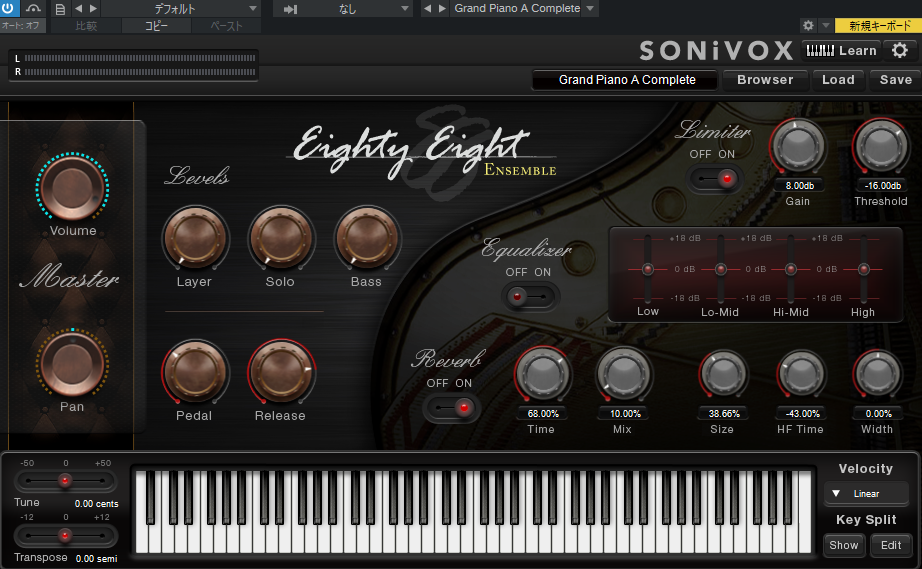Click the 比較 compare tab
This screenshot has width=922, height=569.
pyautogui.click(x=86, y=26)
